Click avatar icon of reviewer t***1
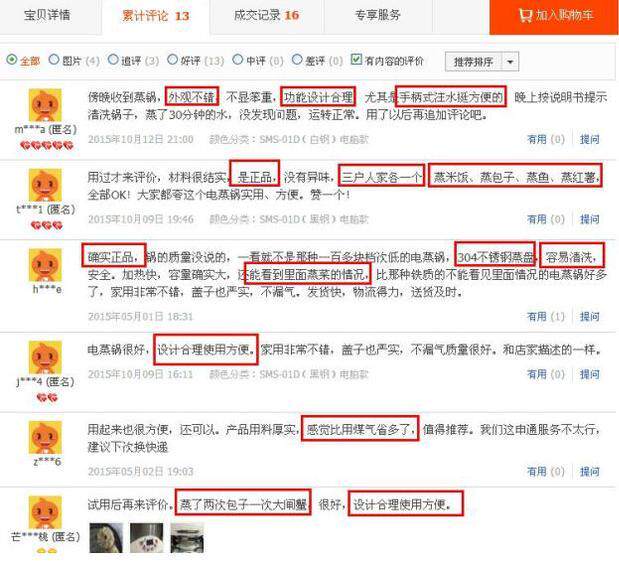Image resolution: width=619 pixels, height=561 pixels. (x=45, y=185)
